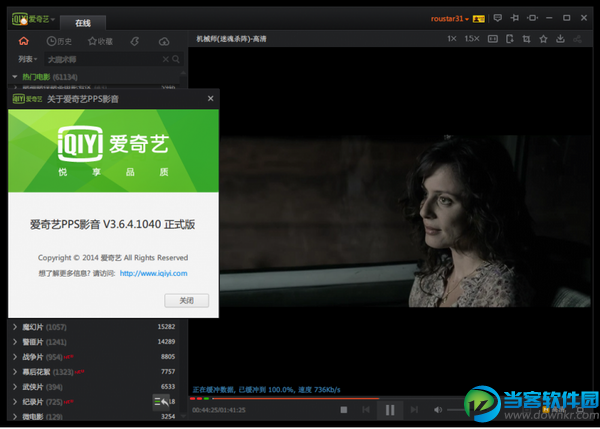Image resolution: width=600 pixels, height=429 pixels.
Task: Clear the search box text
Action: click(x=165, y=59)
